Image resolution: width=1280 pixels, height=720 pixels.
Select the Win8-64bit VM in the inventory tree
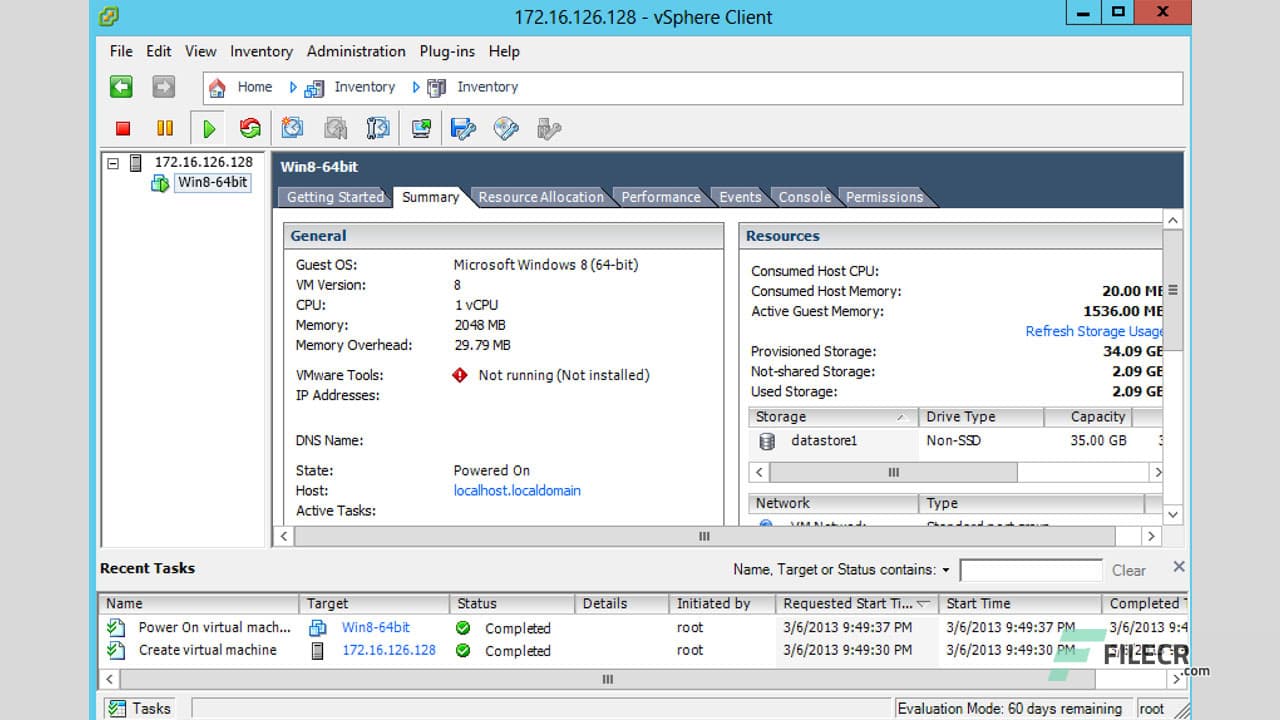[212, 182]
